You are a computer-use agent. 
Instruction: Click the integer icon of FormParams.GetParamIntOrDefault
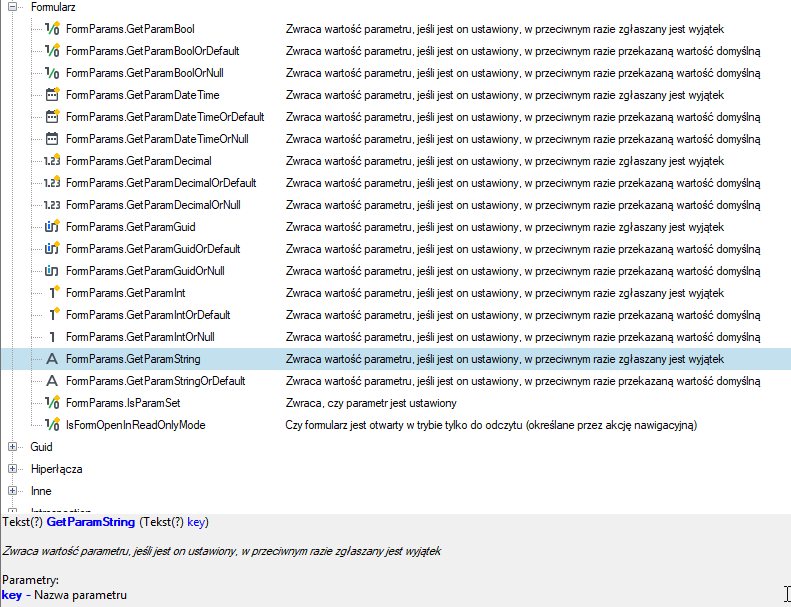click(x=53, y=315)
